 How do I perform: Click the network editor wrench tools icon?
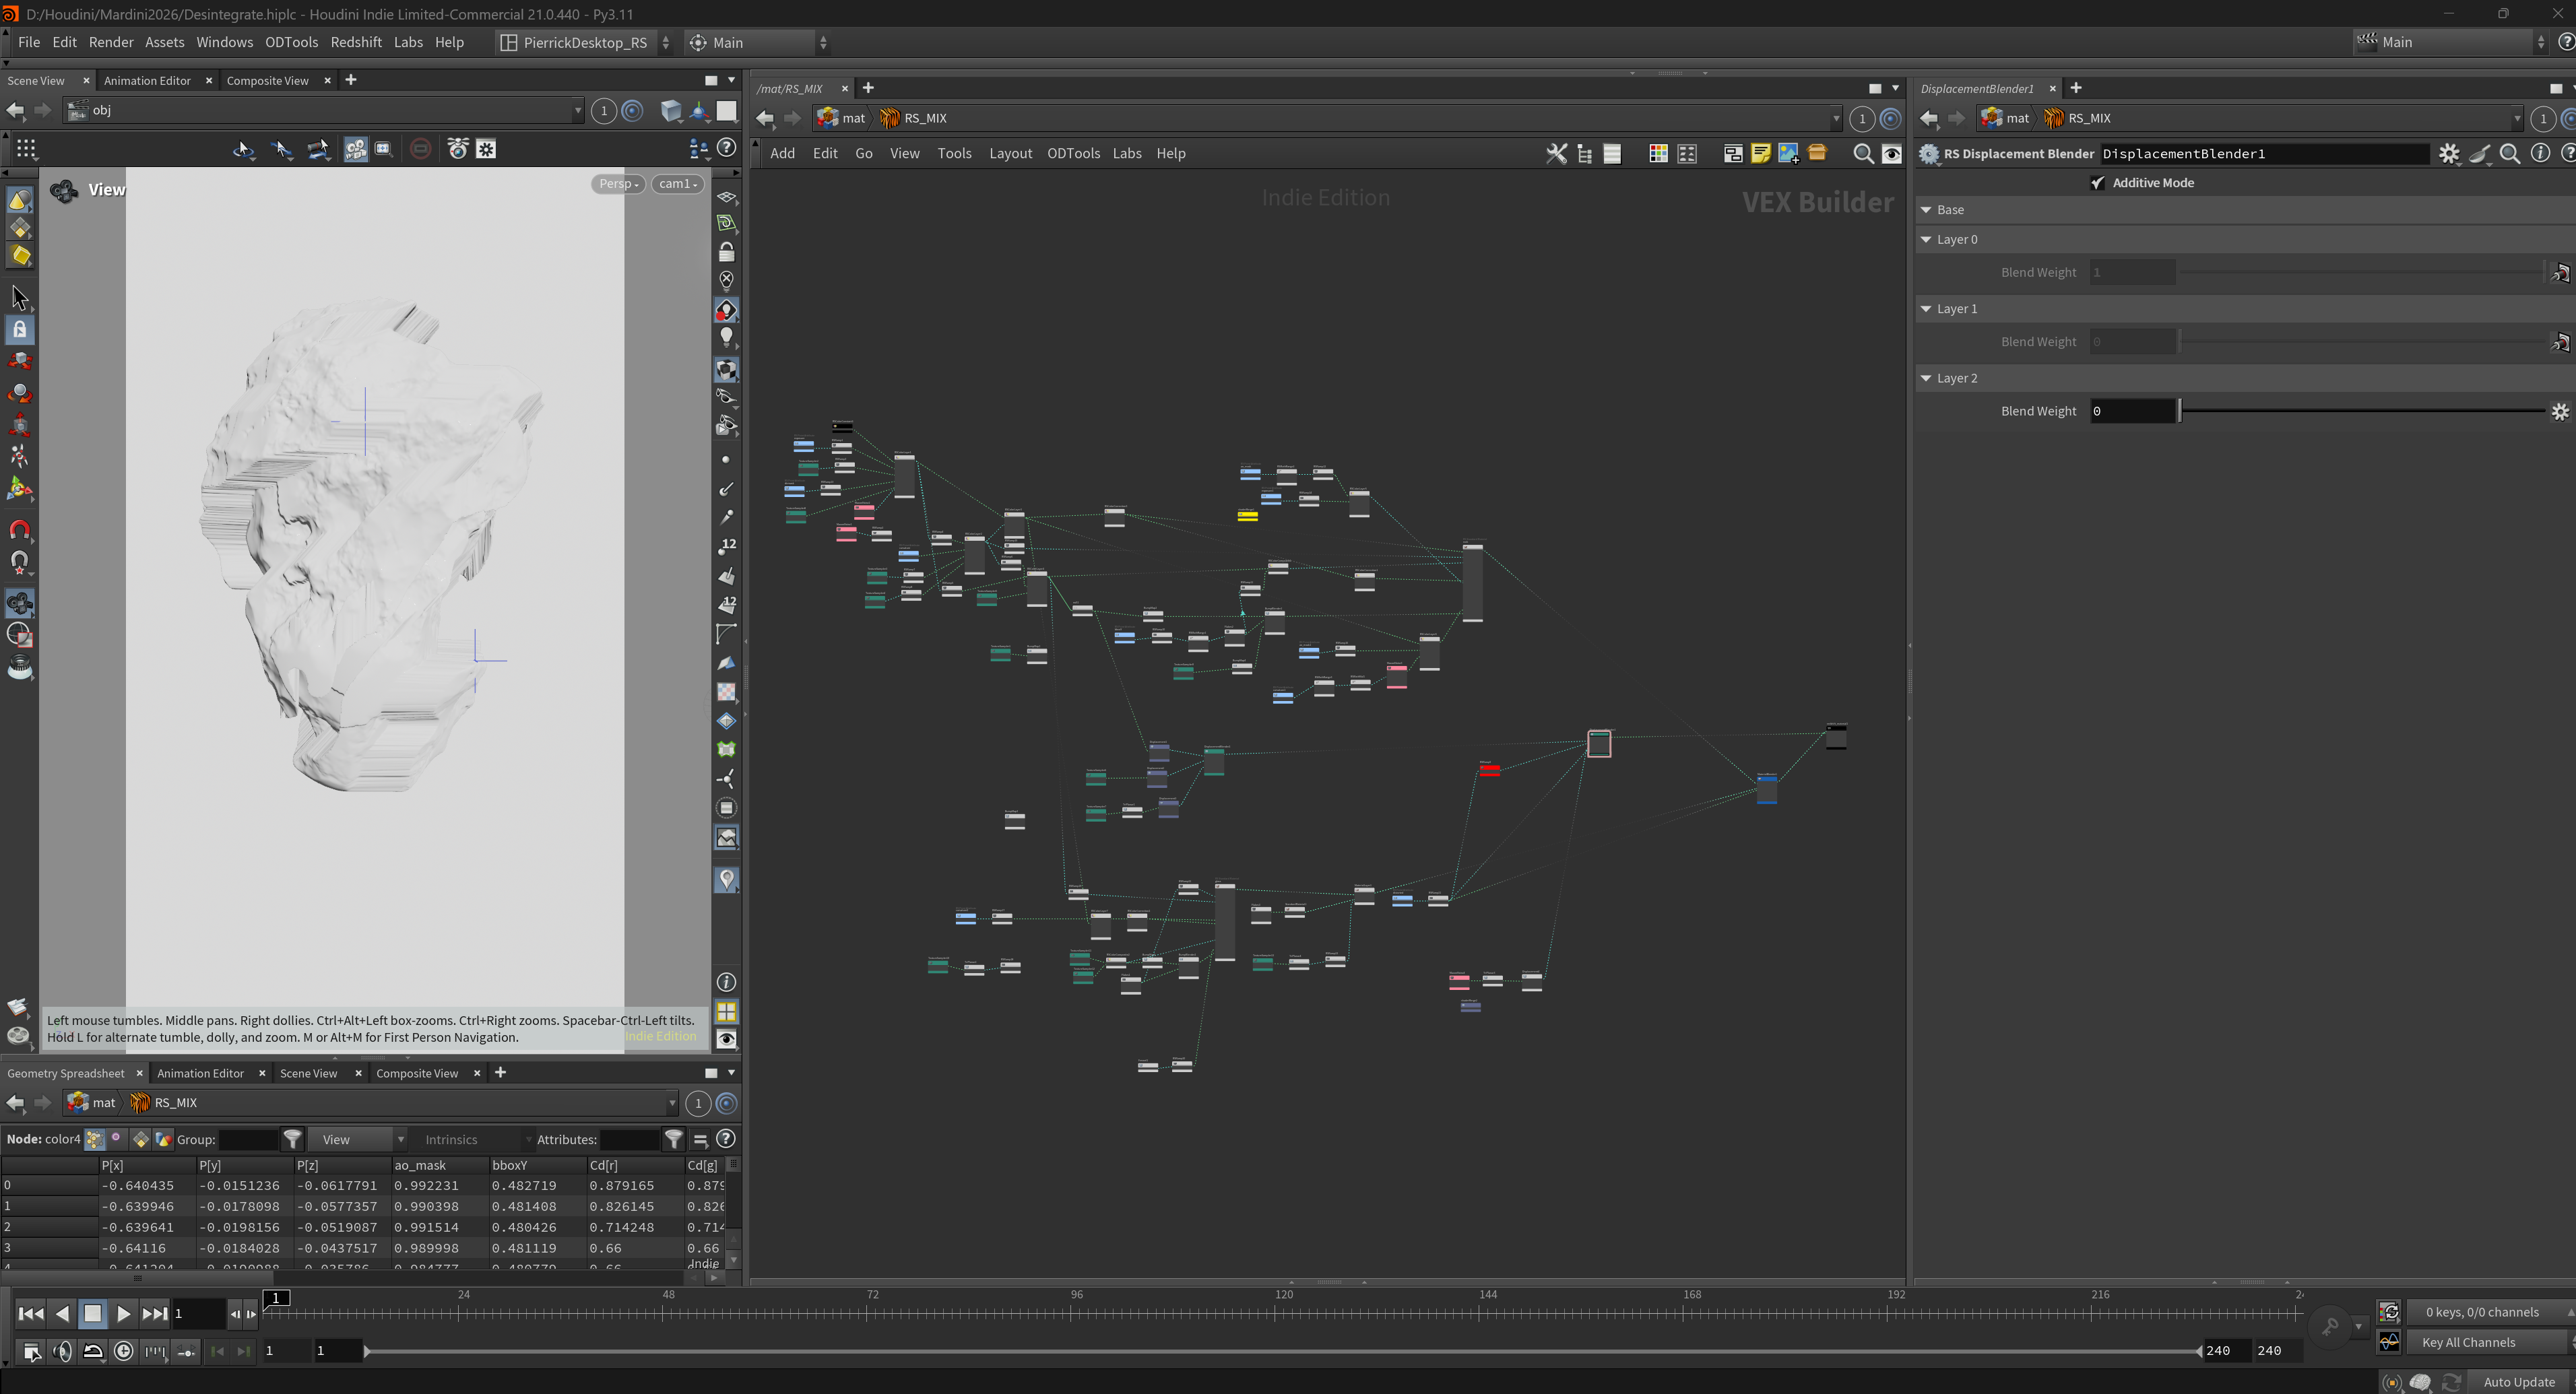click(x=1557, y=153)
